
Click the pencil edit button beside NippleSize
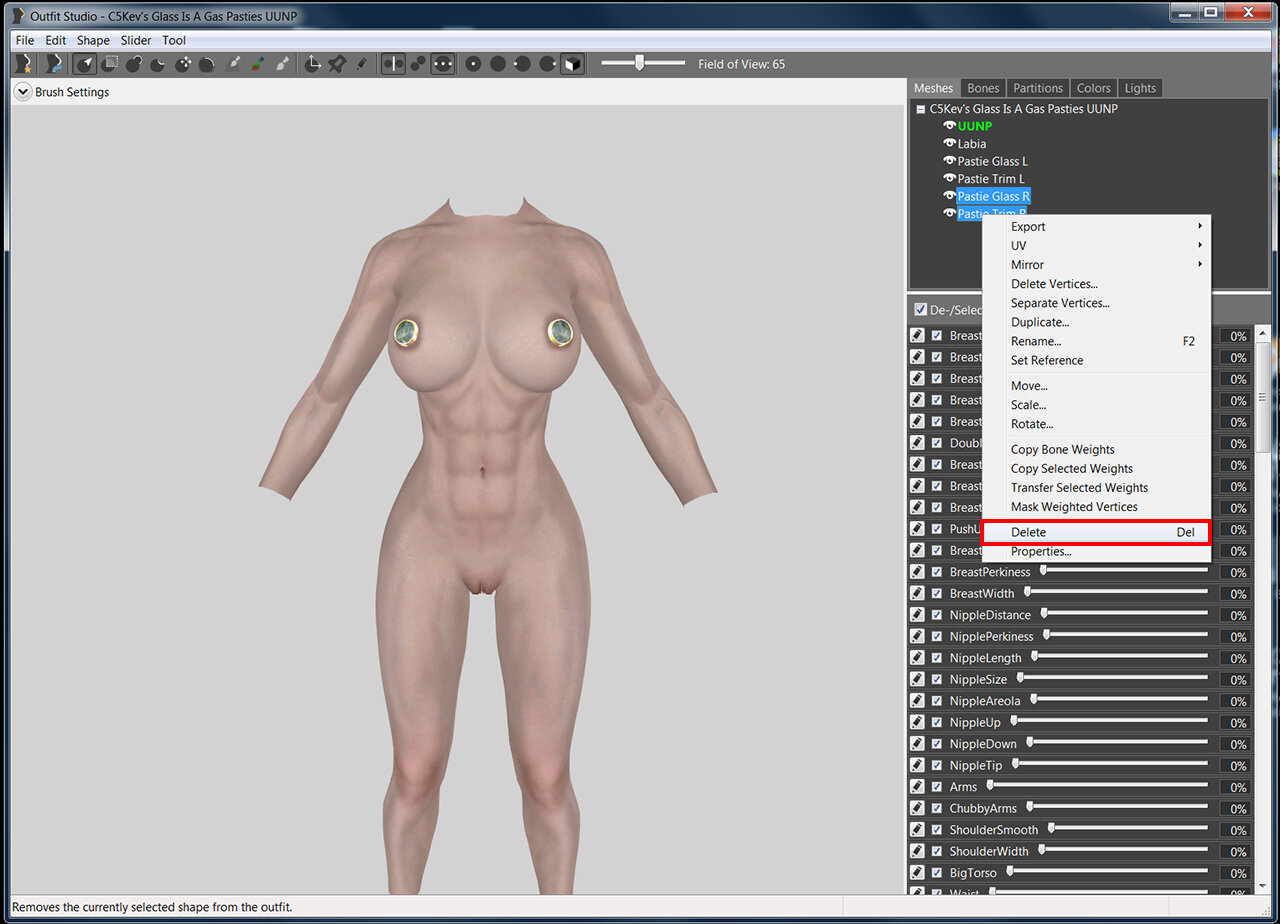pos(917,679)
